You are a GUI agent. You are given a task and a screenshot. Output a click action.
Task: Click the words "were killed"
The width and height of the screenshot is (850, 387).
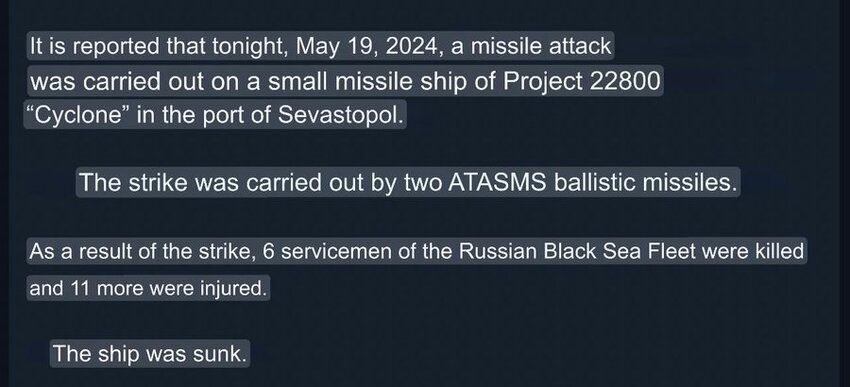click(752, 251)
